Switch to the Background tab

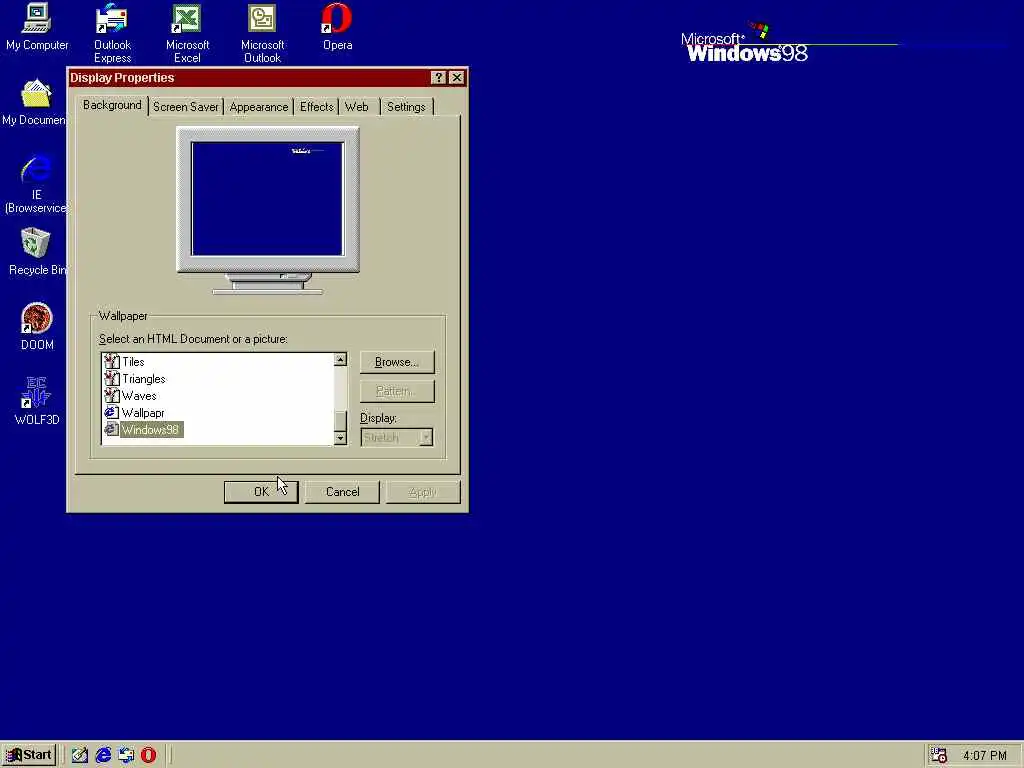coord(112,105)
